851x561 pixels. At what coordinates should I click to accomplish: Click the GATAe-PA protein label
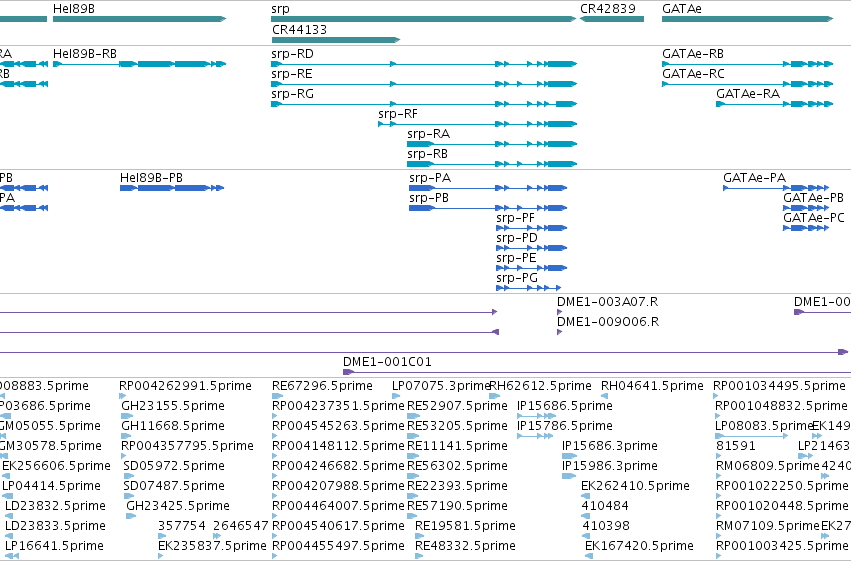(754, 178)
